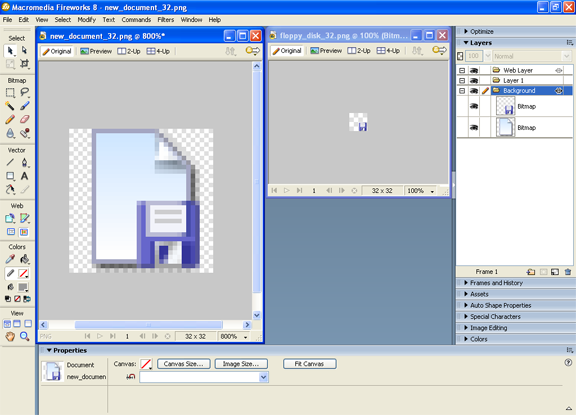
Task: Switch to Full Screen mode
Action: [28, 324]
